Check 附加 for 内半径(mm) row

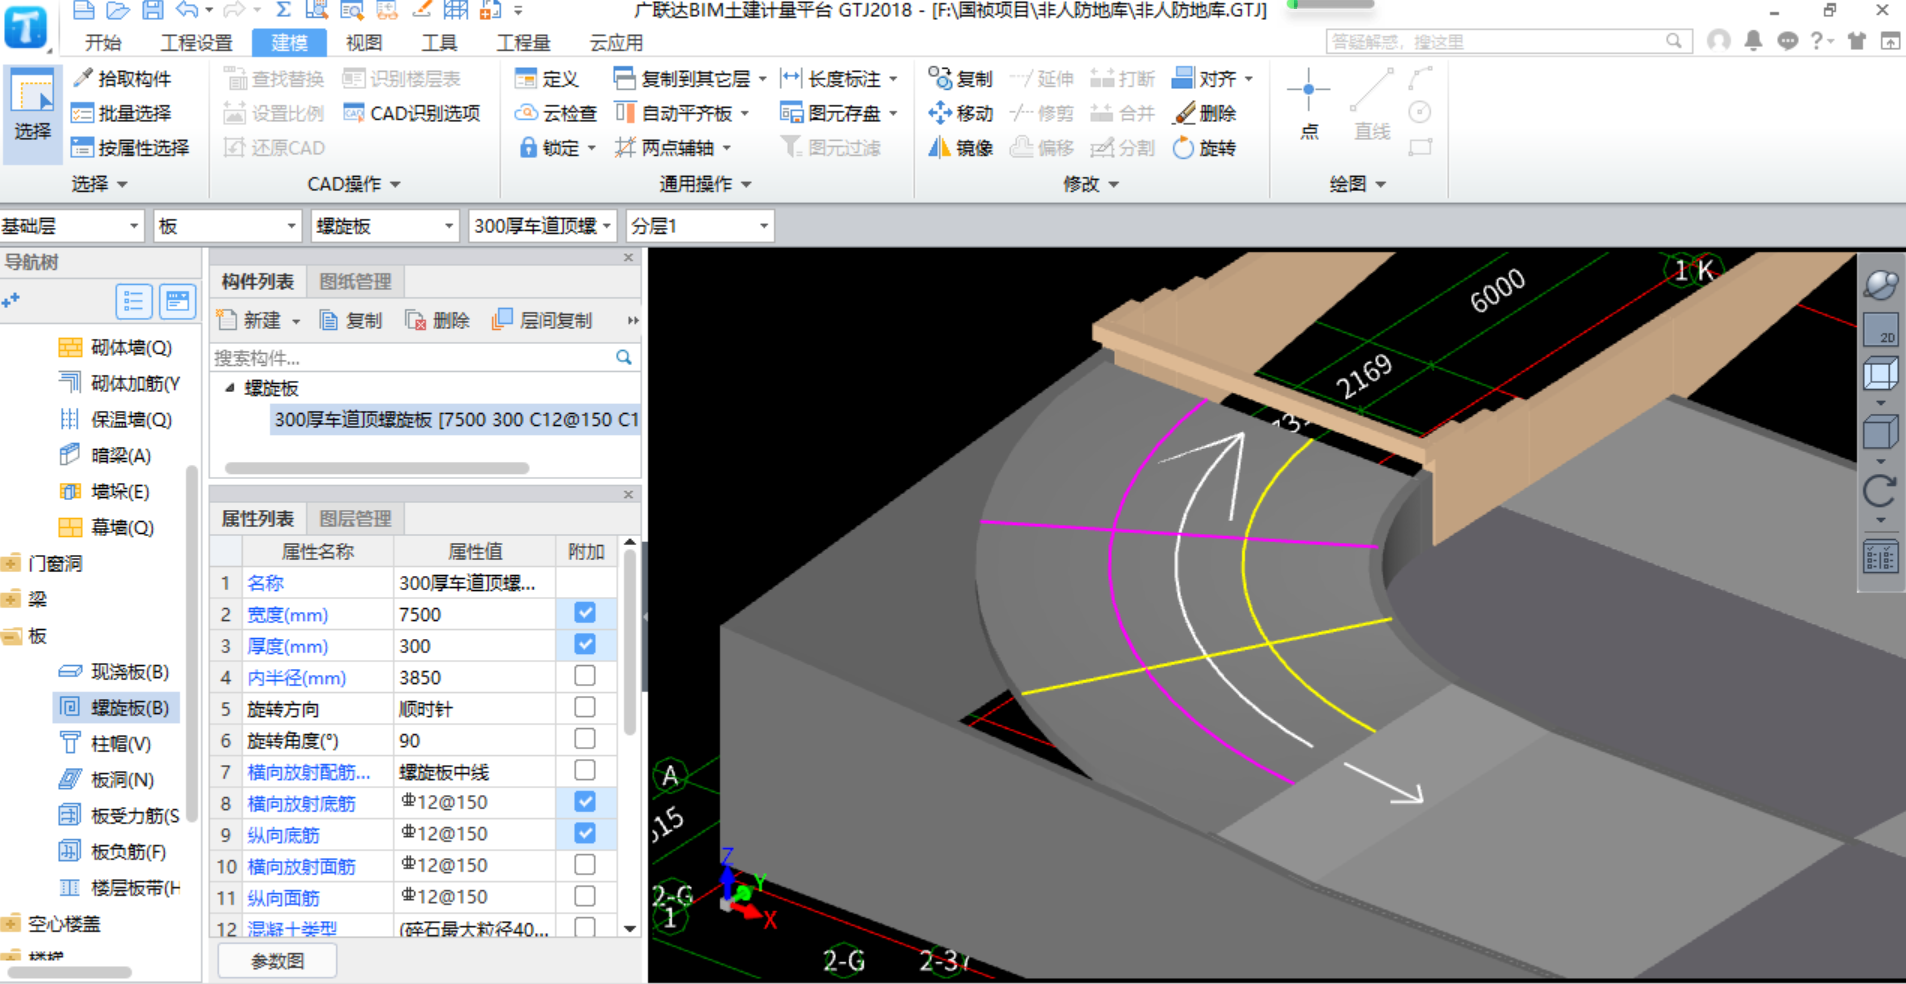(x=585, y=676)
